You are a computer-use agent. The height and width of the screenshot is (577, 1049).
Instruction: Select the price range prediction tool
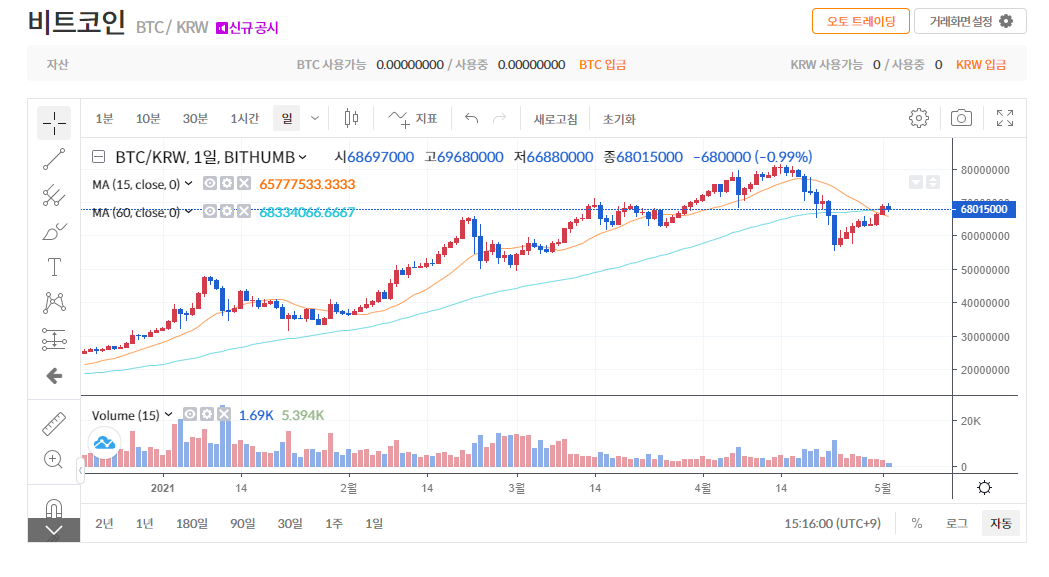[x=54, y=339]
